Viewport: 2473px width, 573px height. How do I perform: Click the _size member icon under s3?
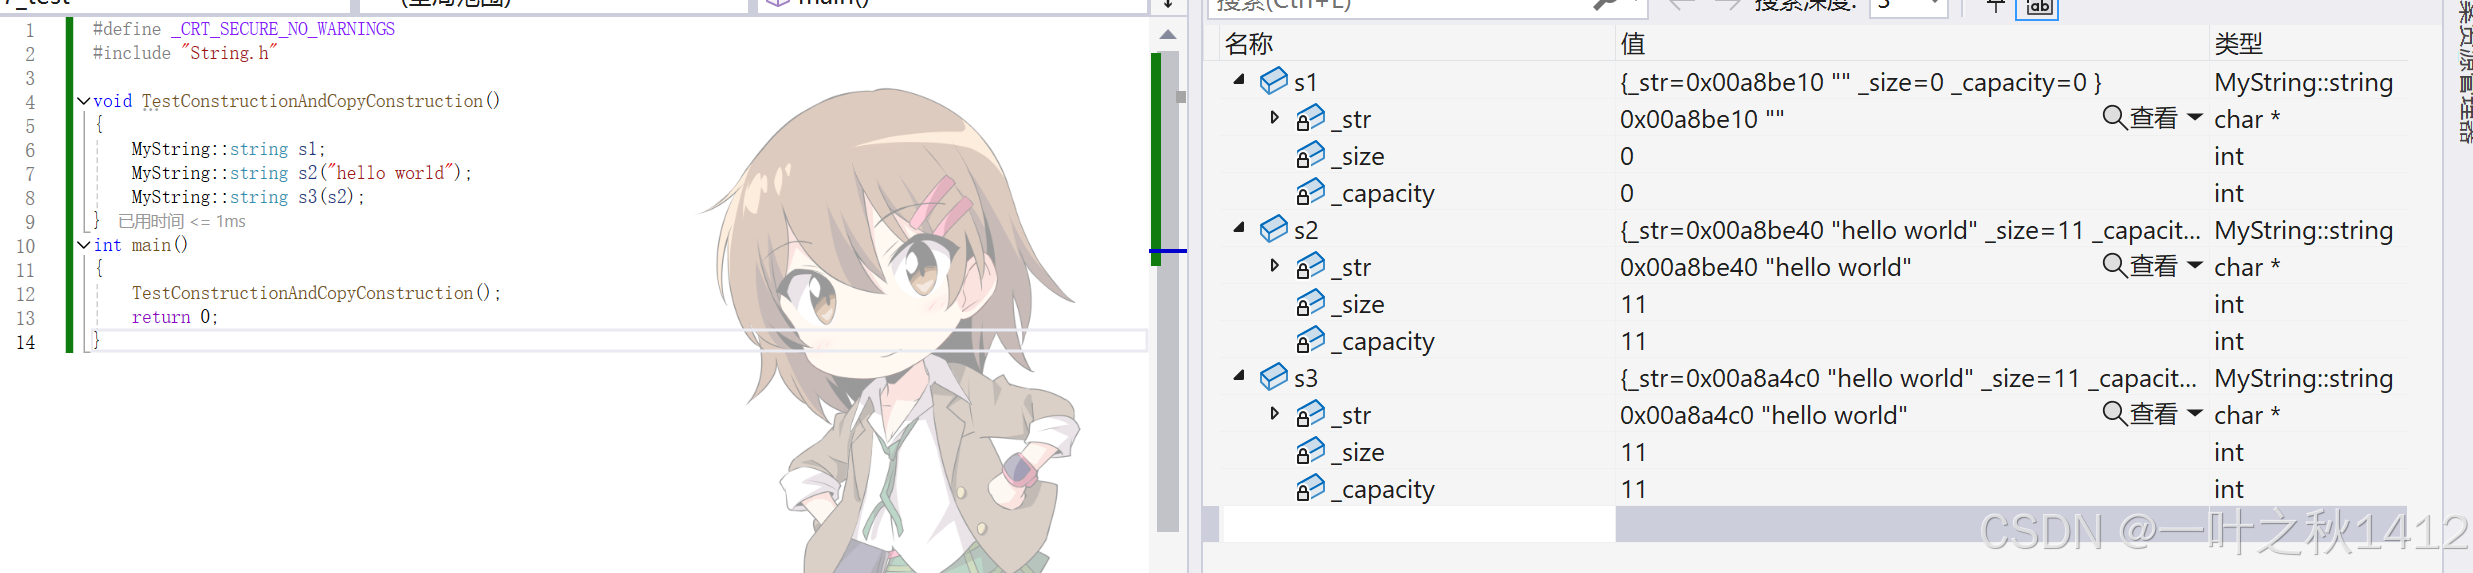tap(1310, 452)
